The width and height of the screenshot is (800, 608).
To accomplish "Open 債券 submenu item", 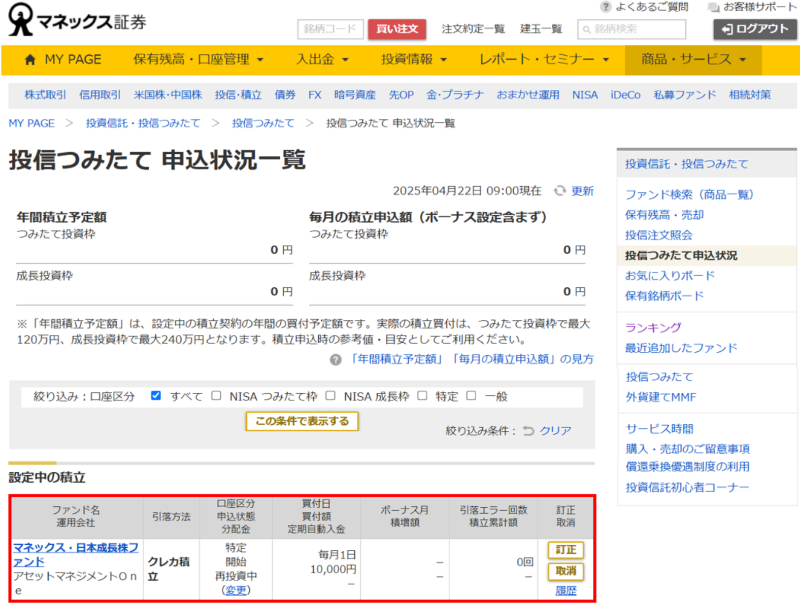I will tap(285, 95).
